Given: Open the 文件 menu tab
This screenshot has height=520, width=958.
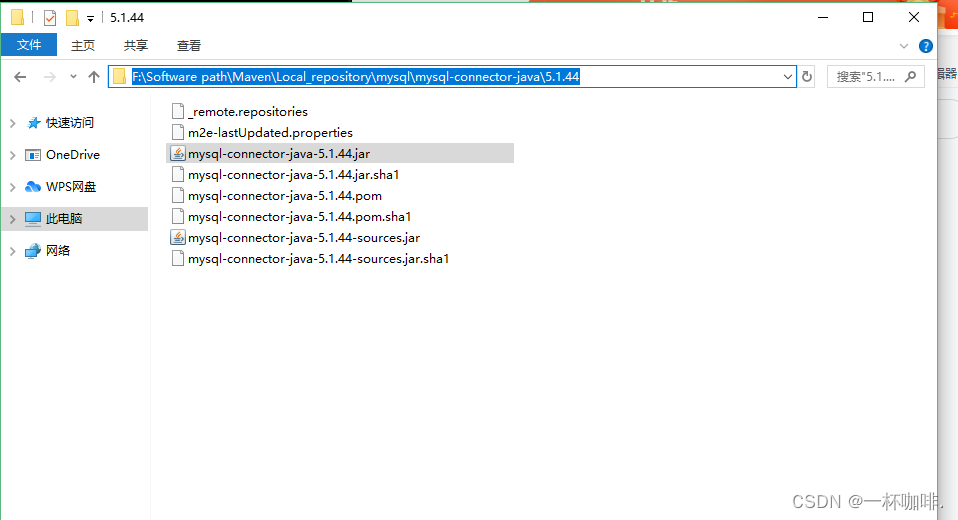Looking at the screenshot, I should (29, 45).
